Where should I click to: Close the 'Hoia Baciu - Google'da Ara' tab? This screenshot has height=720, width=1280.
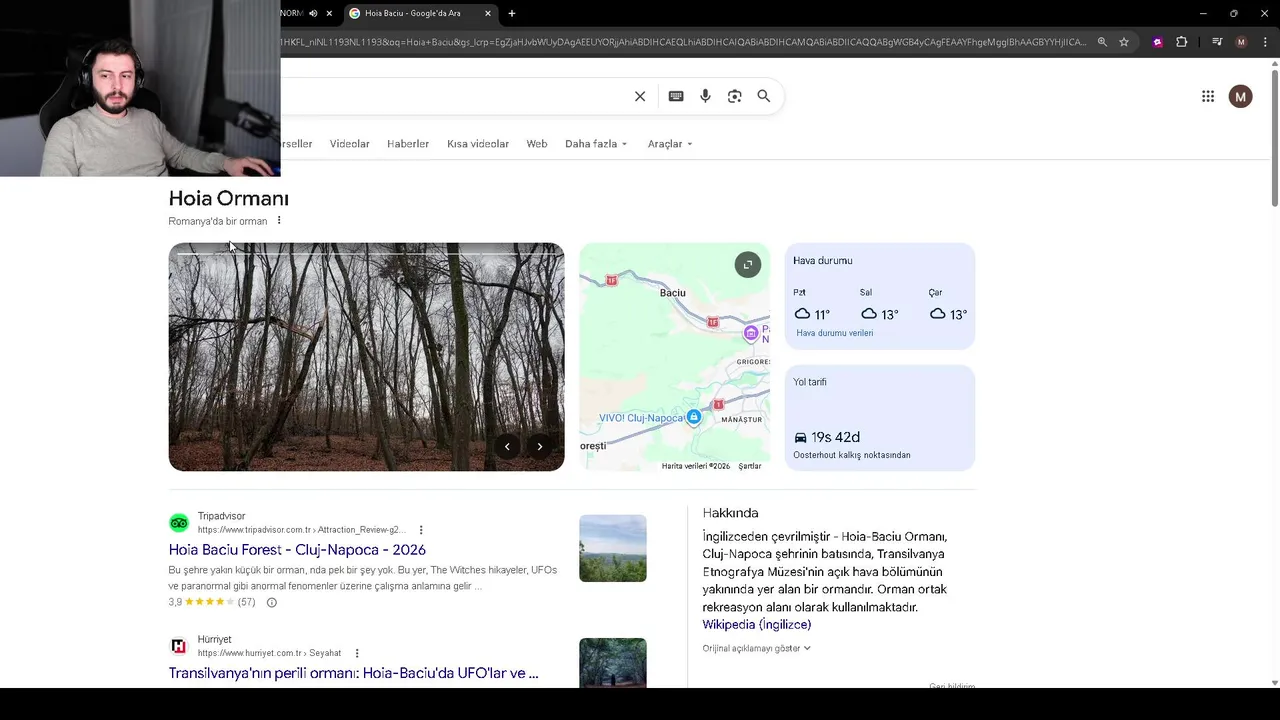point(488,13)
